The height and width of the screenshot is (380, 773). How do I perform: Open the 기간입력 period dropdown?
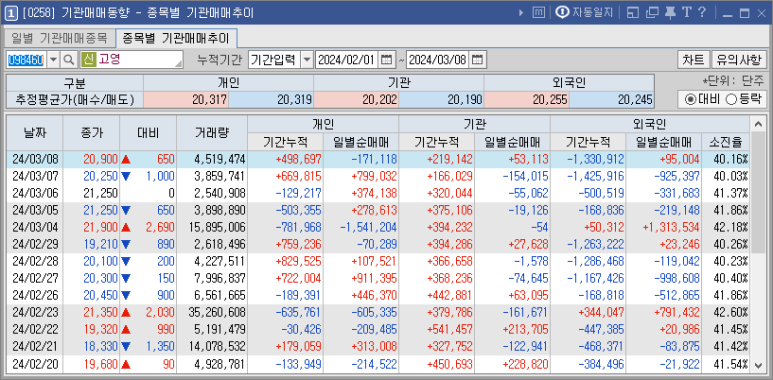coord(307,60)
